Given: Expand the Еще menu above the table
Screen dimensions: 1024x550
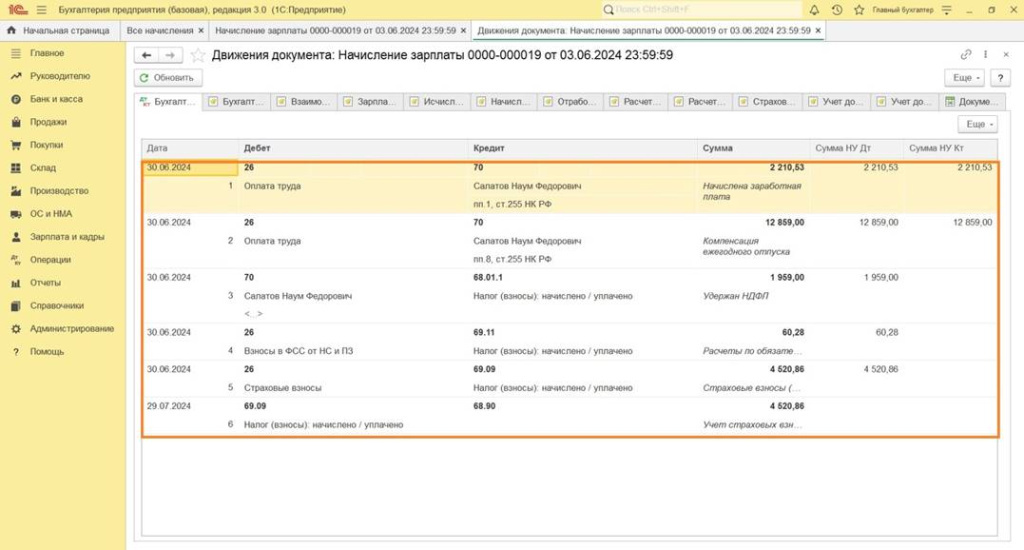Looking at the screenshot, I should coord(977,124).
